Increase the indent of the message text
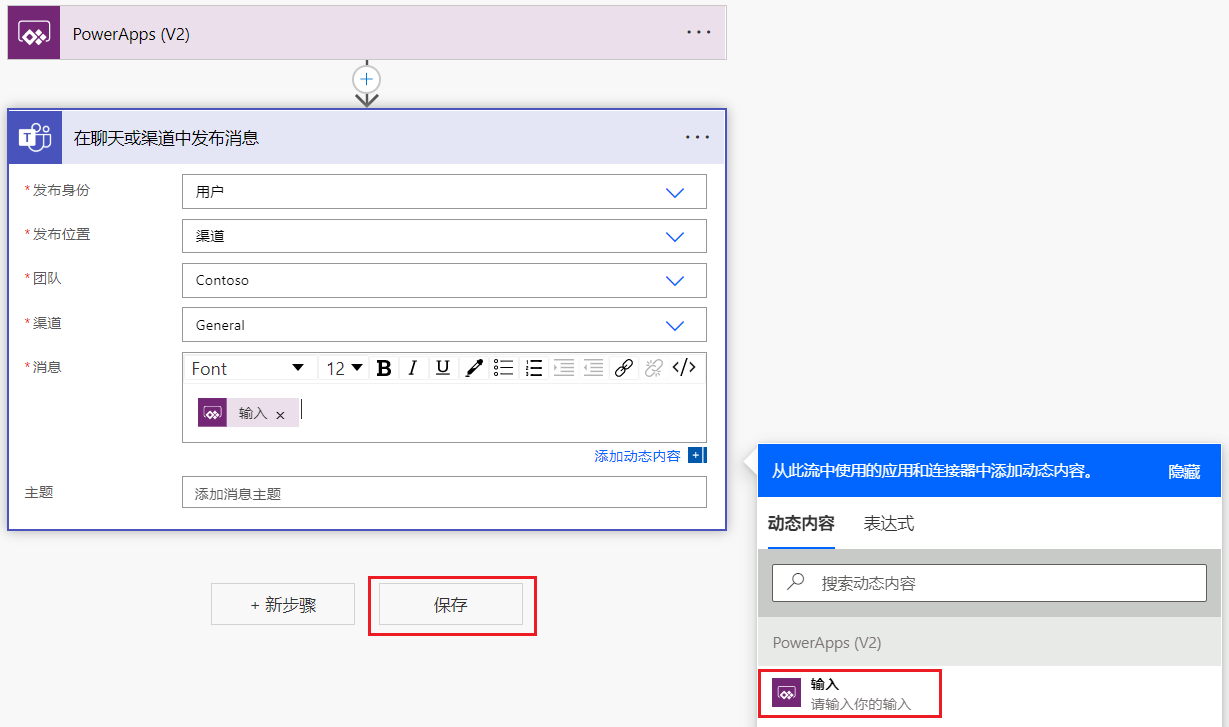Screen dimensions: 1229x727 pyautogui.click(x=564, y=368)
